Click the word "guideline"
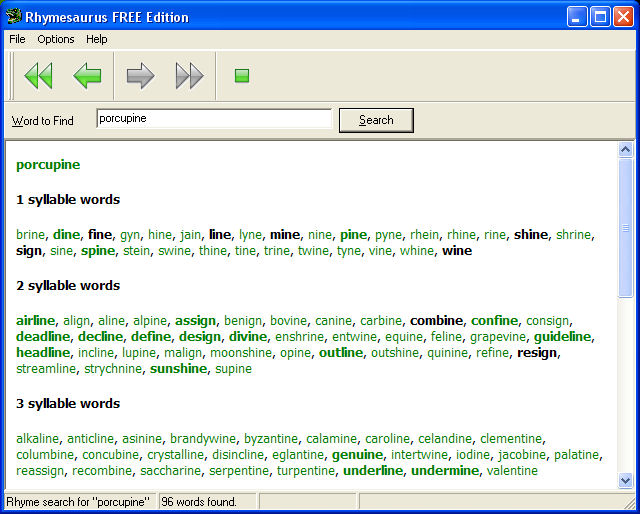 click(562, 337)
